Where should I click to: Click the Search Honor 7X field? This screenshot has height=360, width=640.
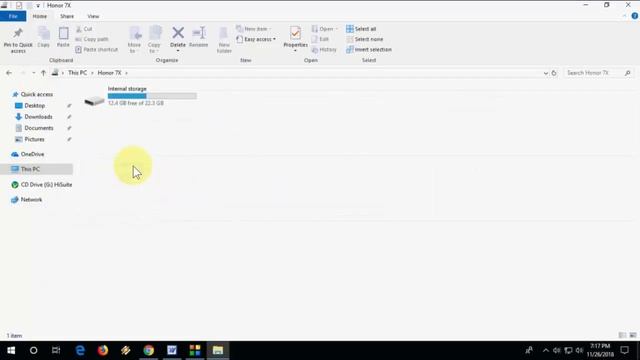point(598,73)
